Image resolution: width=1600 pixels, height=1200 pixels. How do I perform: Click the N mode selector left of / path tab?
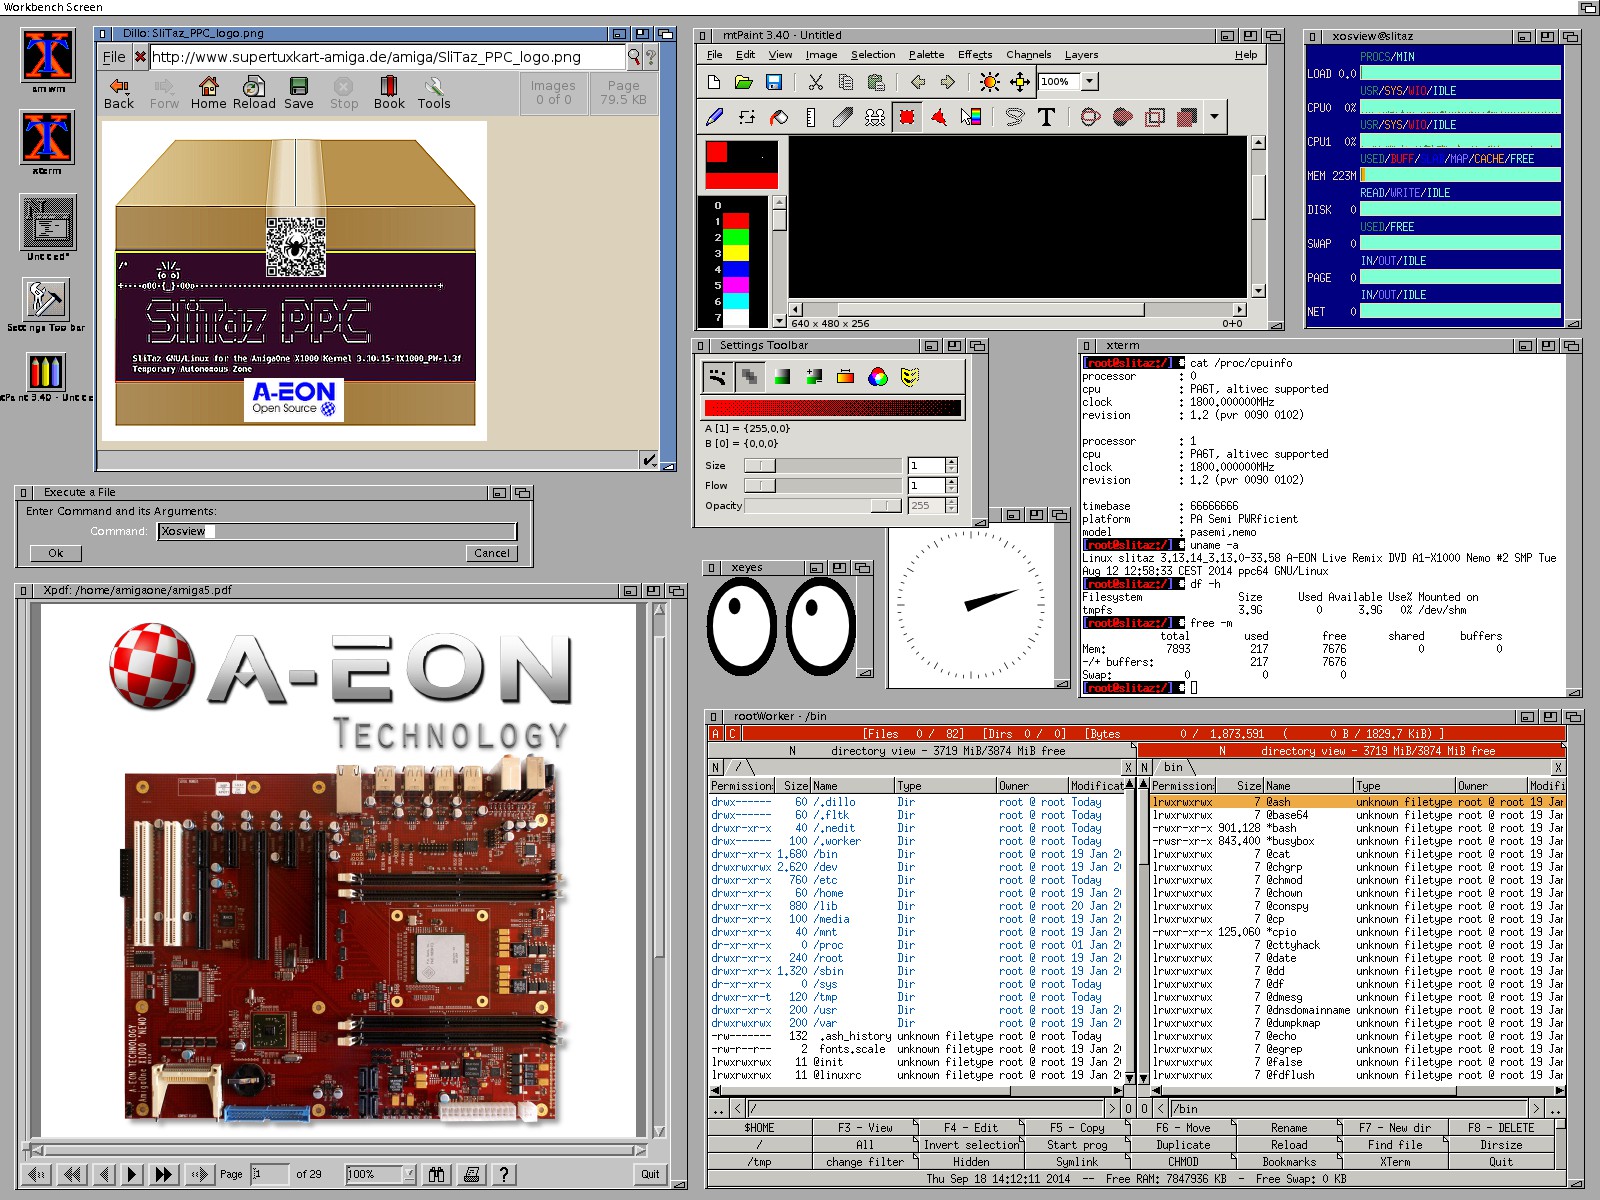coord(715,767)
